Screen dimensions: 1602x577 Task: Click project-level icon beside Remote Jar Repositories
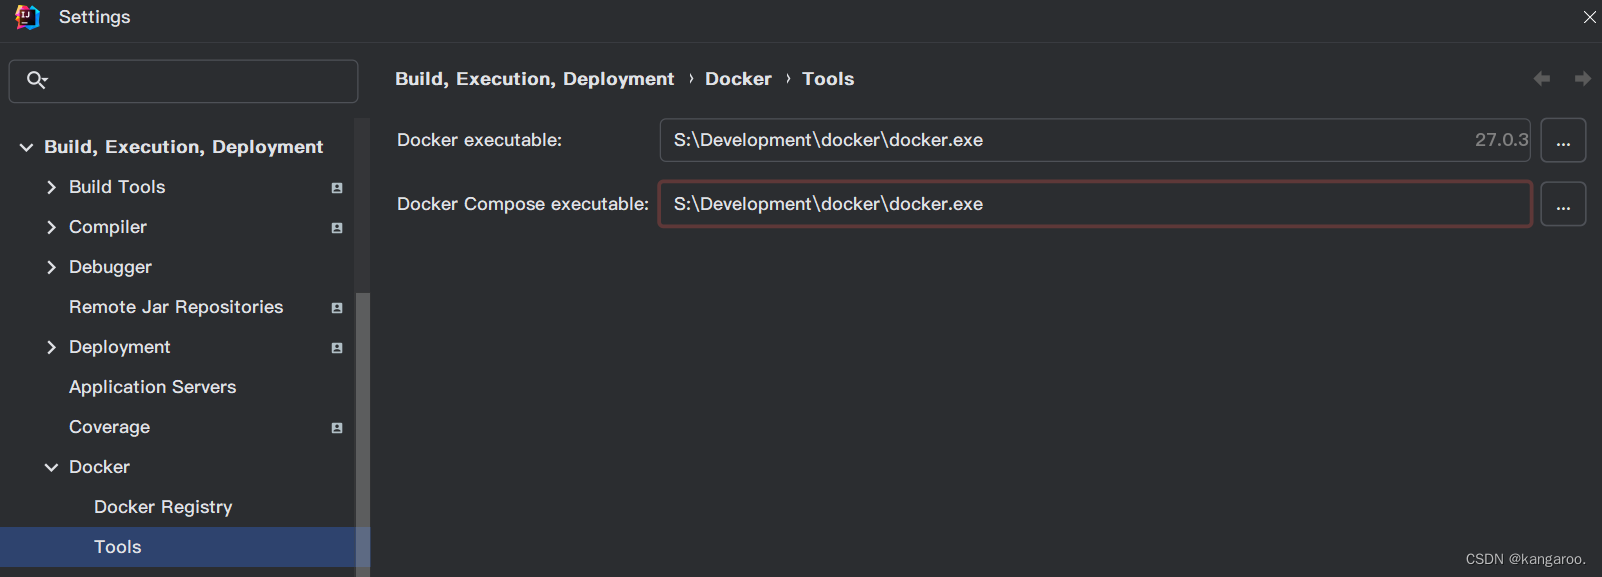(x=337, y=308)
